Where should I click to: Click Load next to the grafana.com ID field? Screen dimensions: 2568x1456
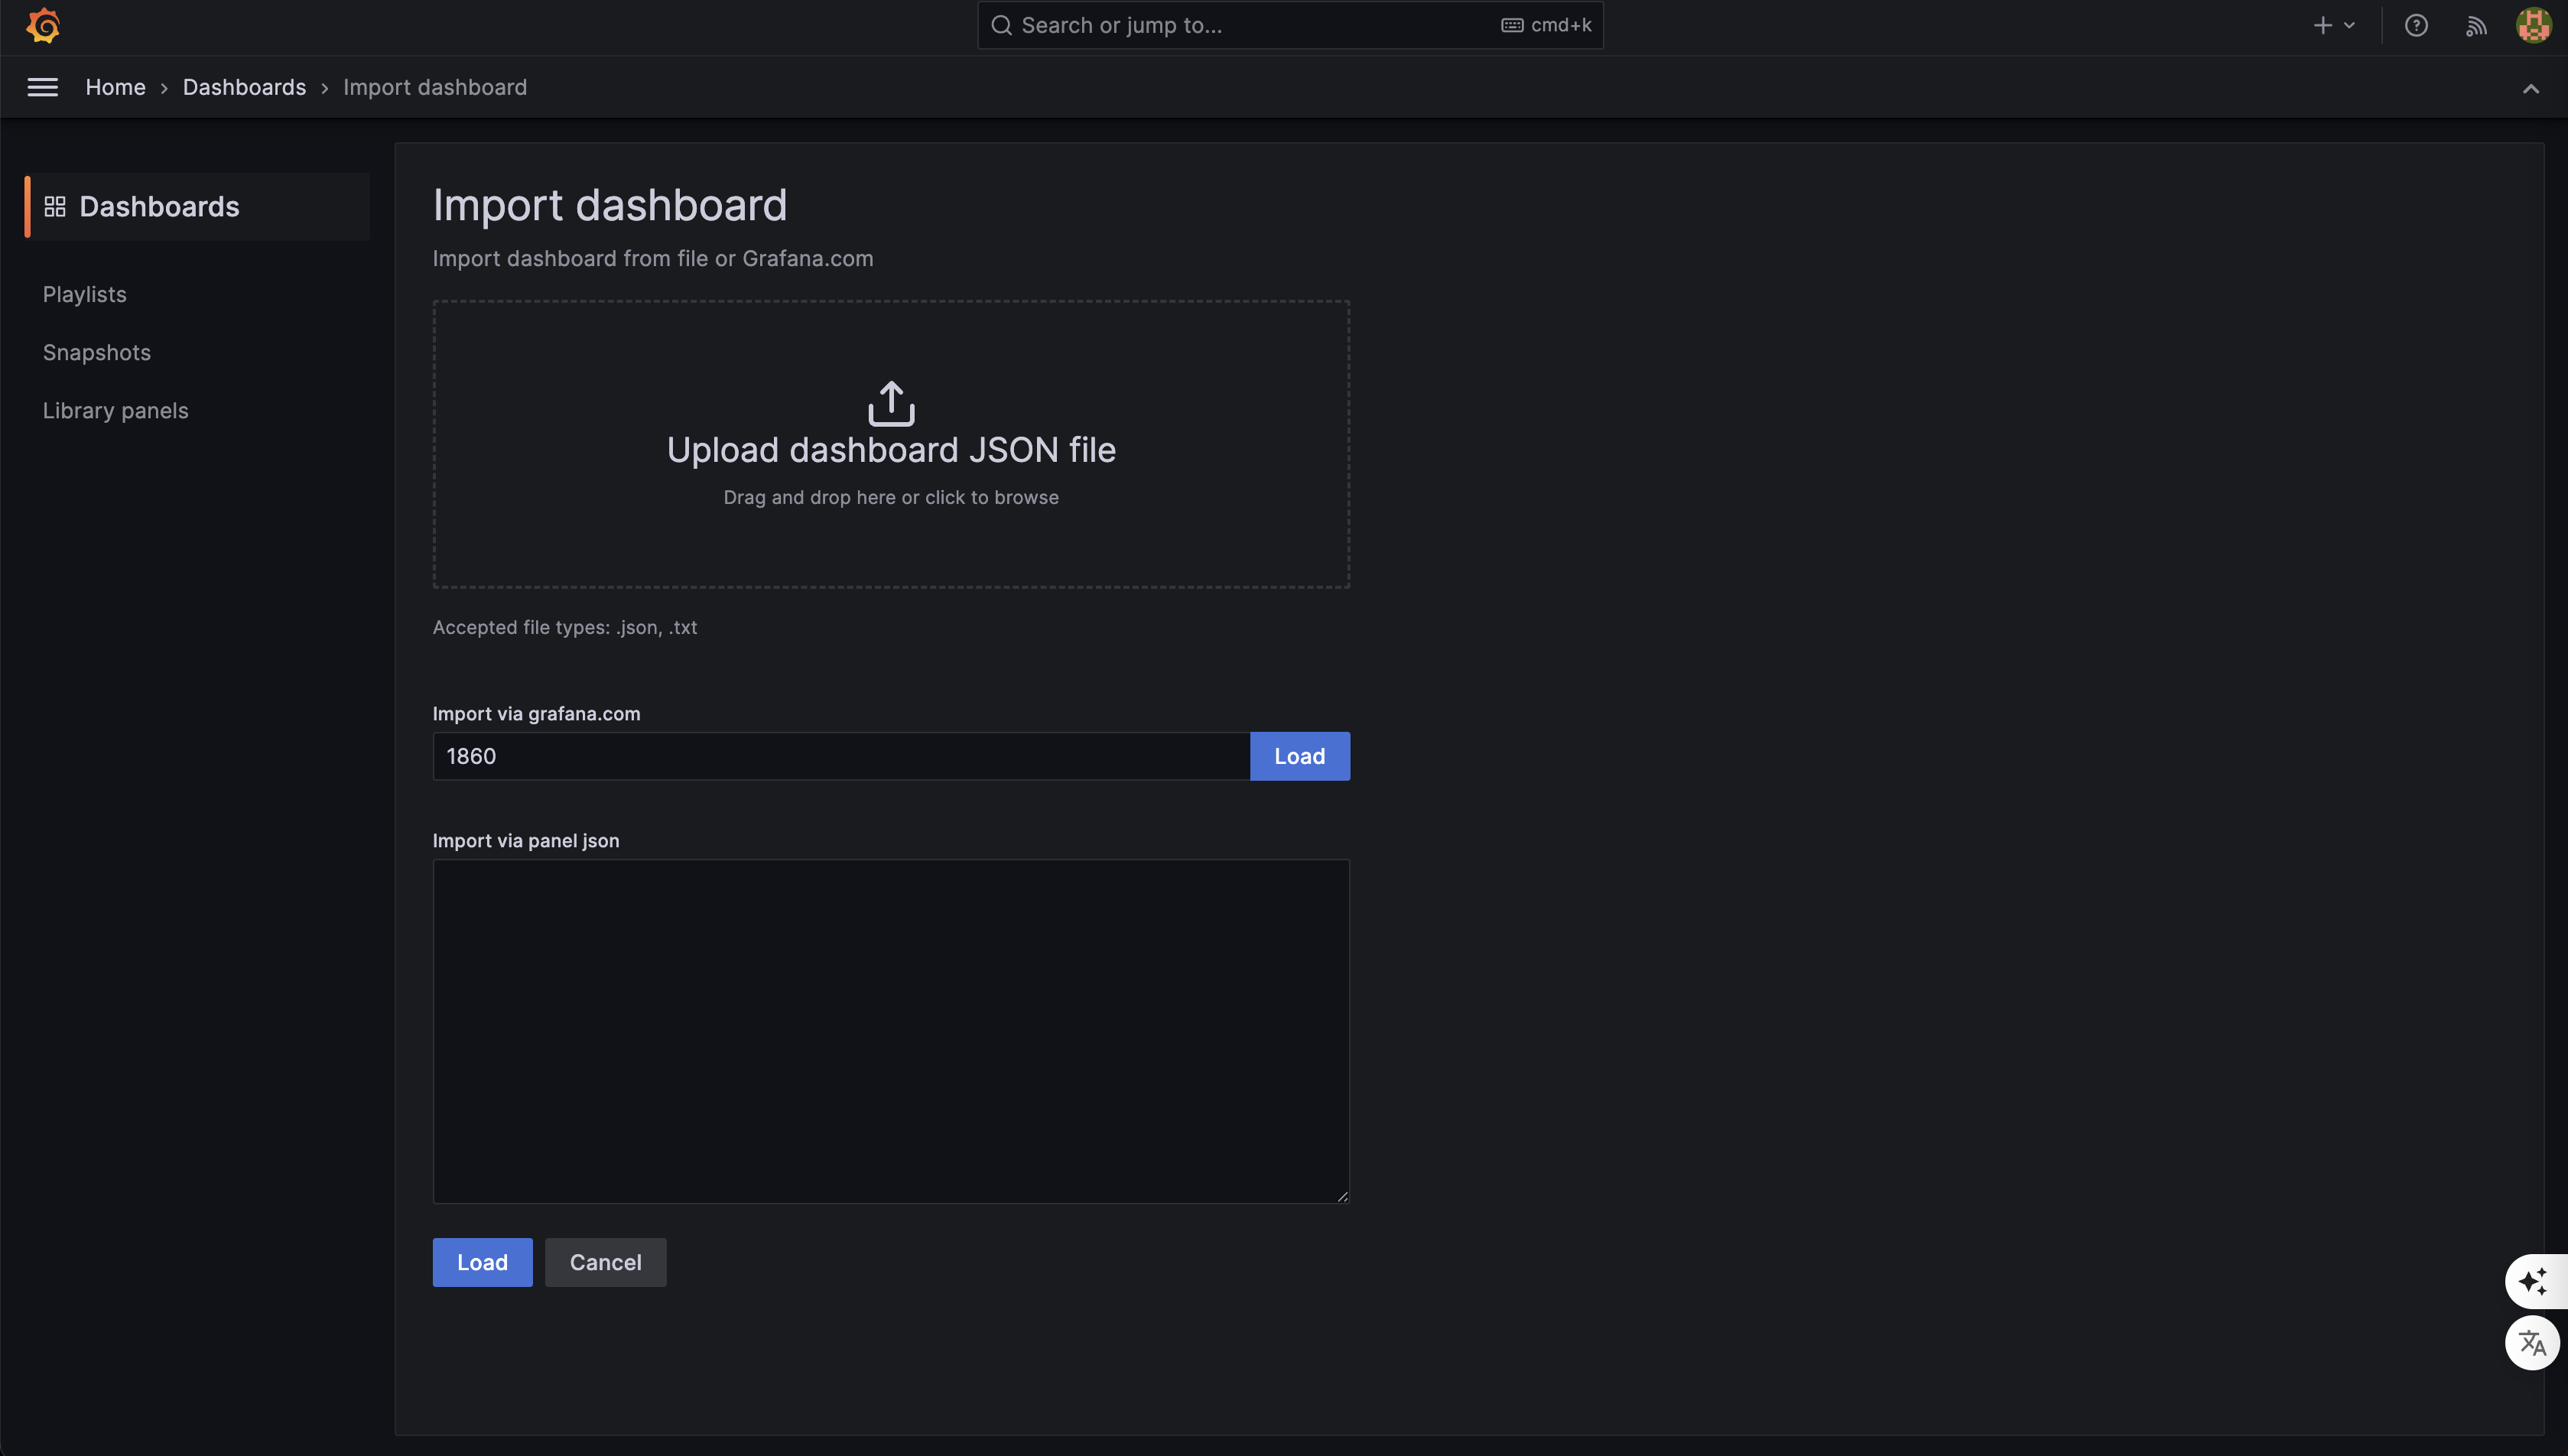point(1299,757)
